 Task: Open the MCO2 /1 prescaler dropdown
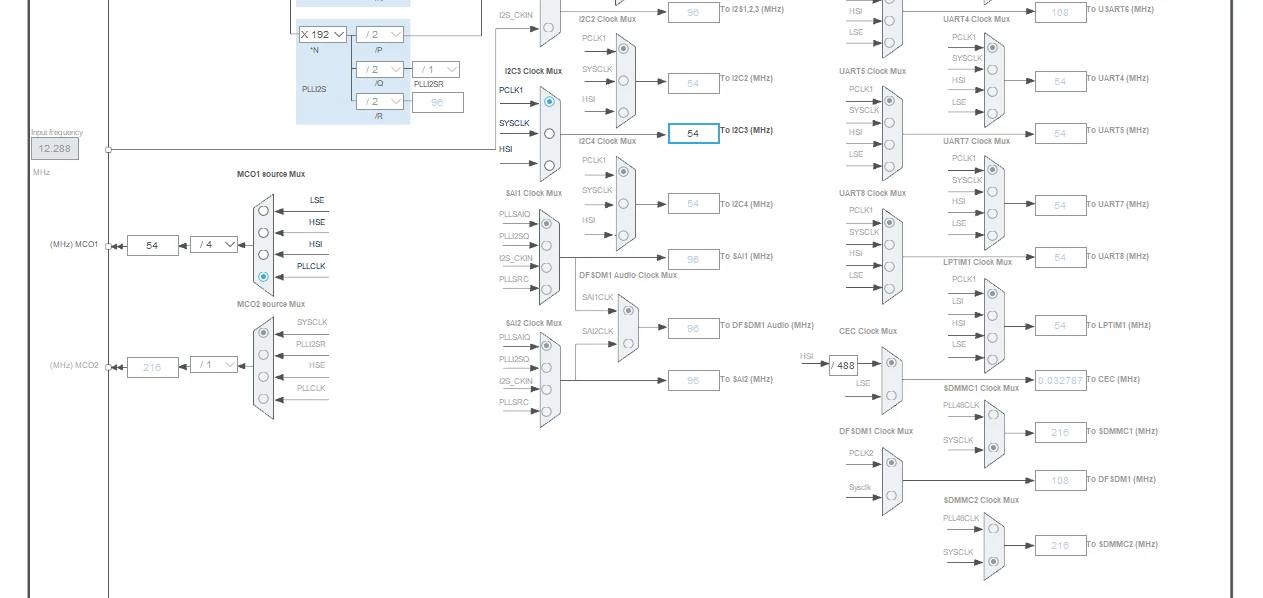point(214,365)
